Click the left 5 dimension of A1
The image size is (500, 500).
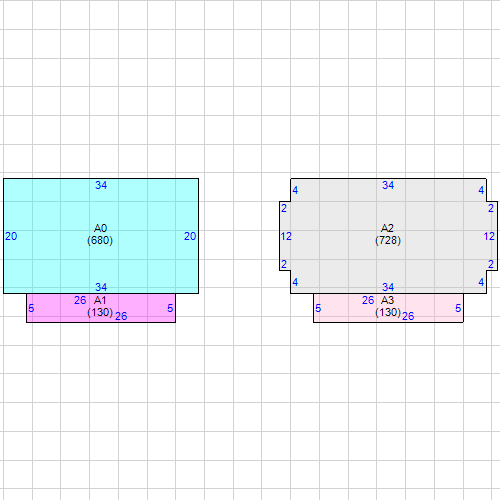31,308
